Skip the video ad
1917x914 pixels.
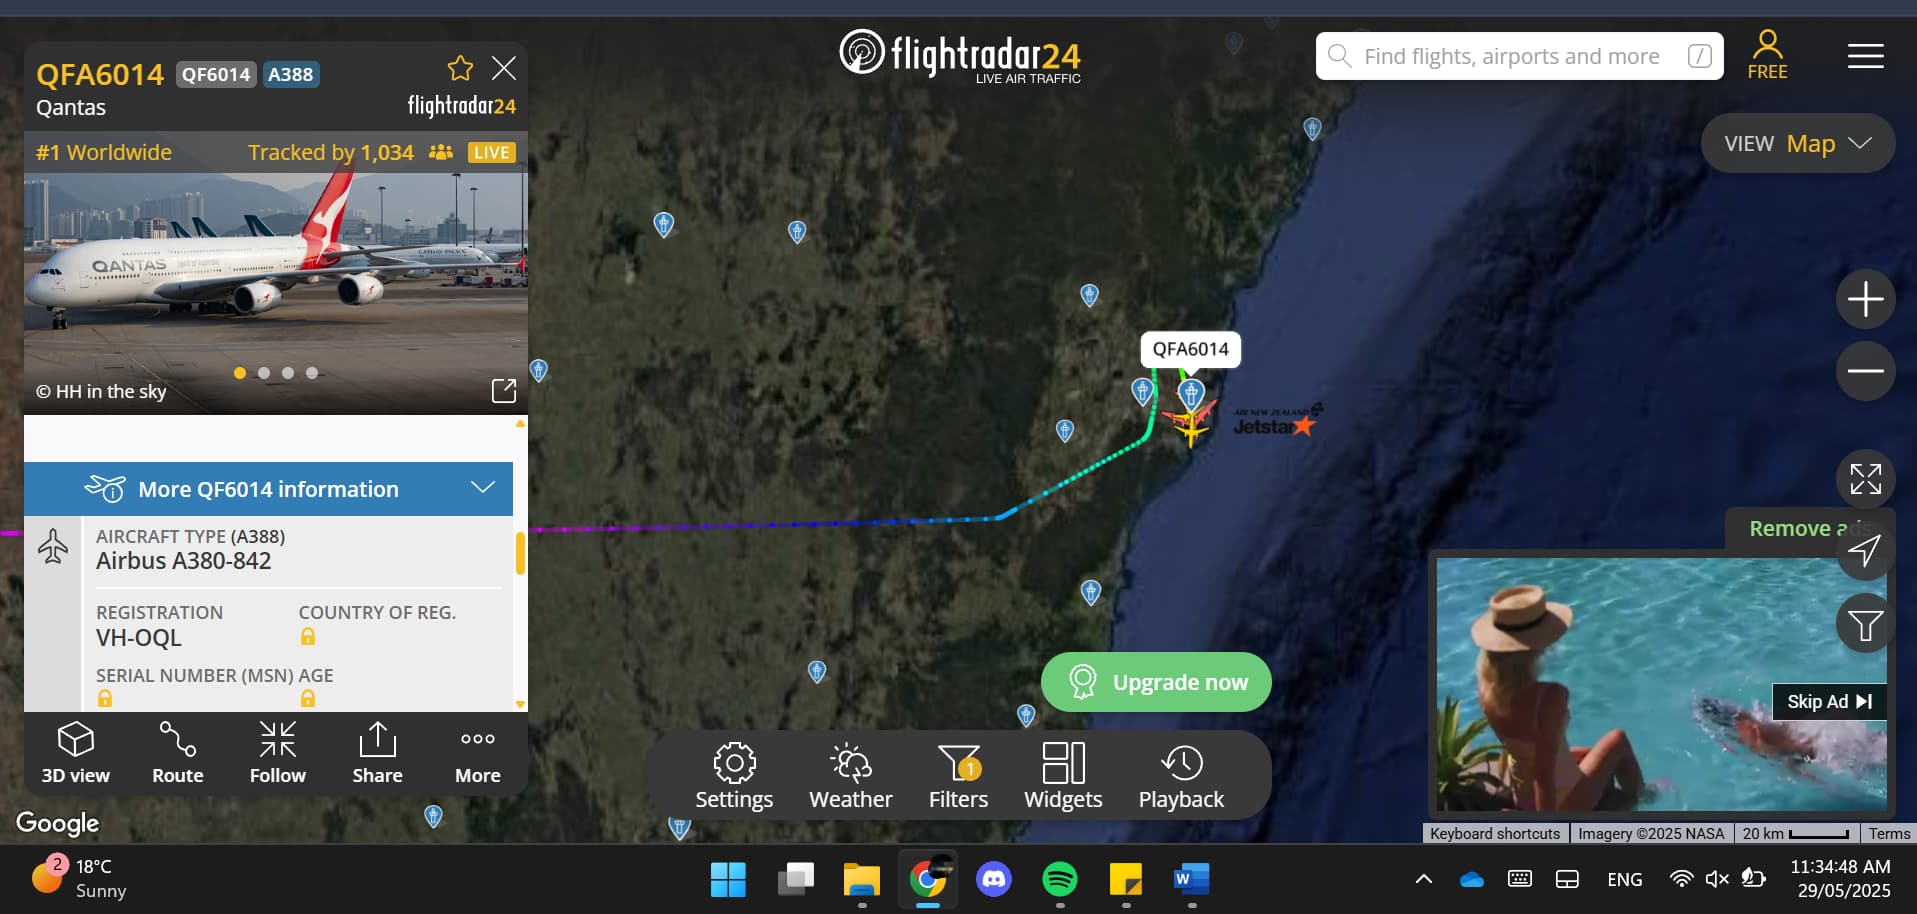(x=1829, y=701)
